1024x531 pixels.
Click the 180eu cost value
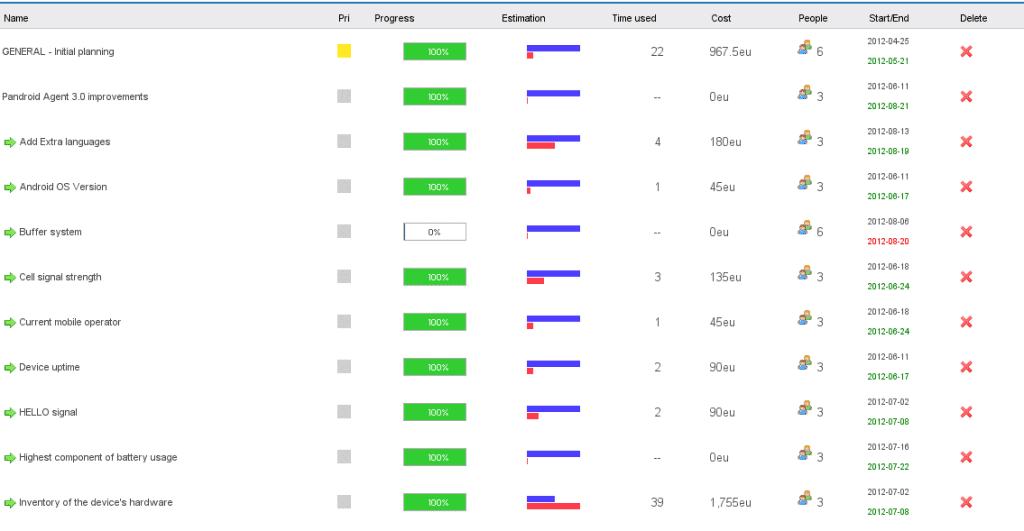pyautogui.click(x=726, y=142)
